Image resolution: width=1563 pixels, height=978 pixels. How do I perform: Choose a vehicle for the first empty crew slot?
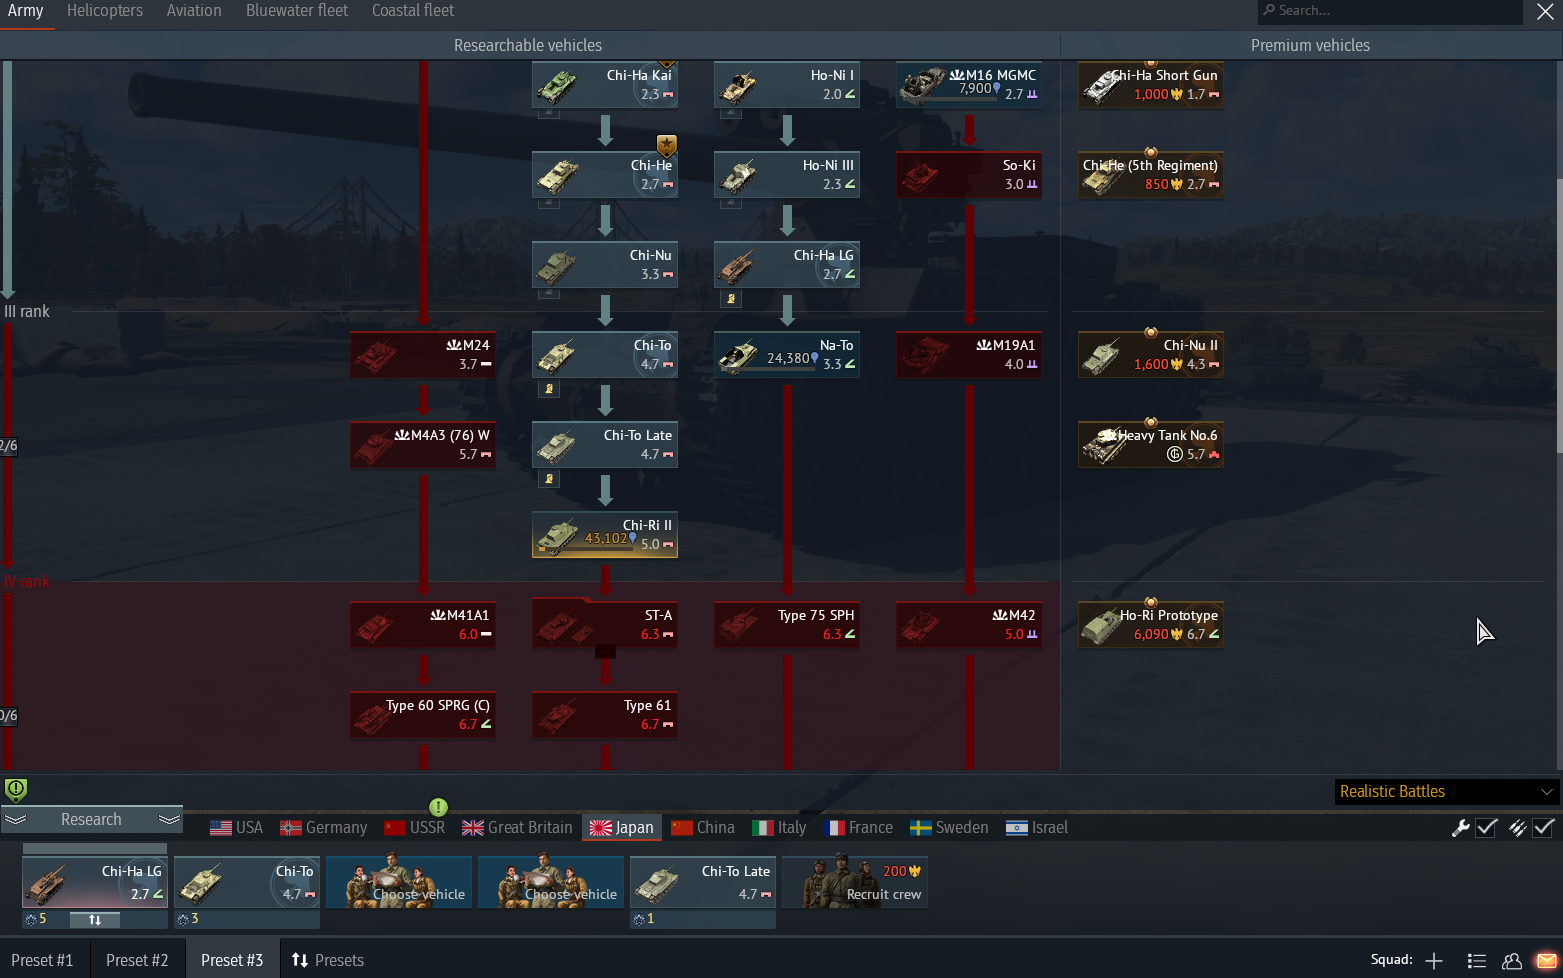click(x=399, y=883)
